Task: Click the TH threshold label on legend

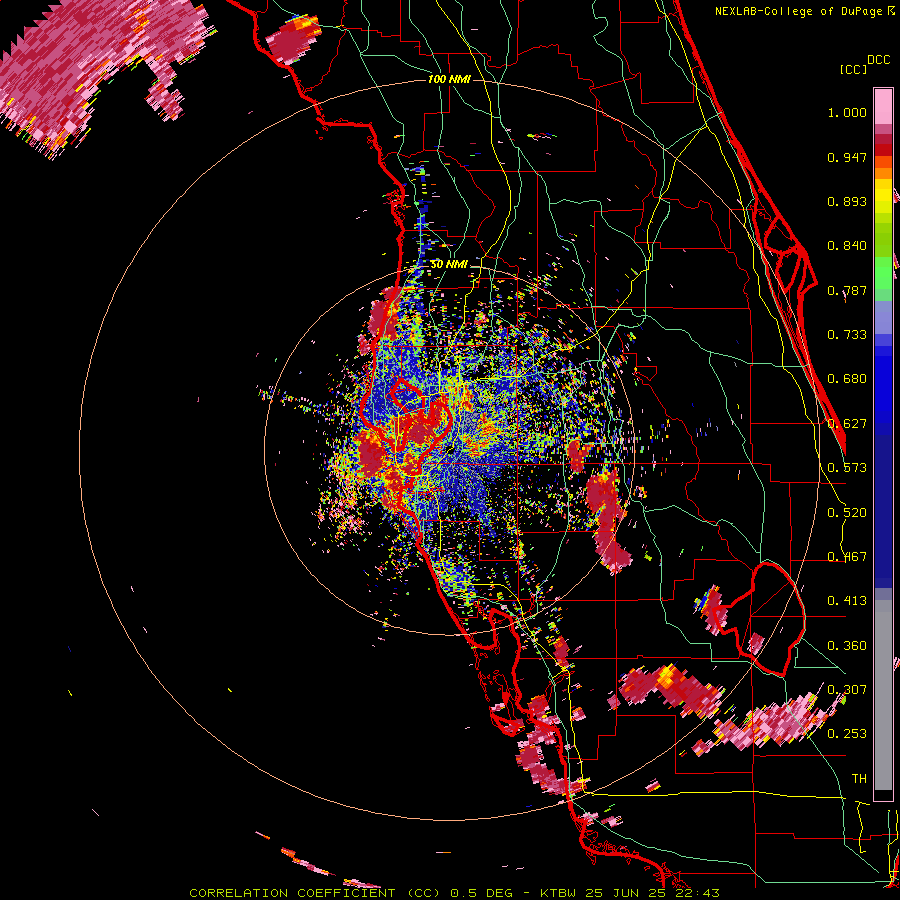Action: (859, 779)
